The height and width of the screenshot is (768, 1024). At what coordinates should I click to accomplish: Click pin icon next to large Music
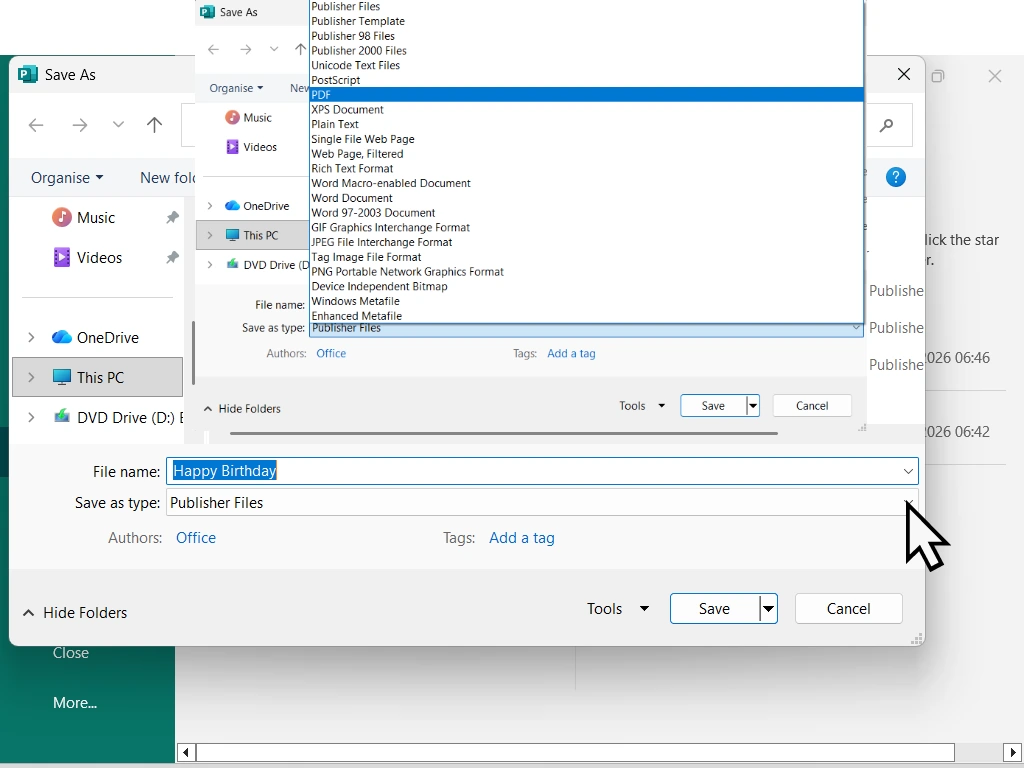pos(172,217)
